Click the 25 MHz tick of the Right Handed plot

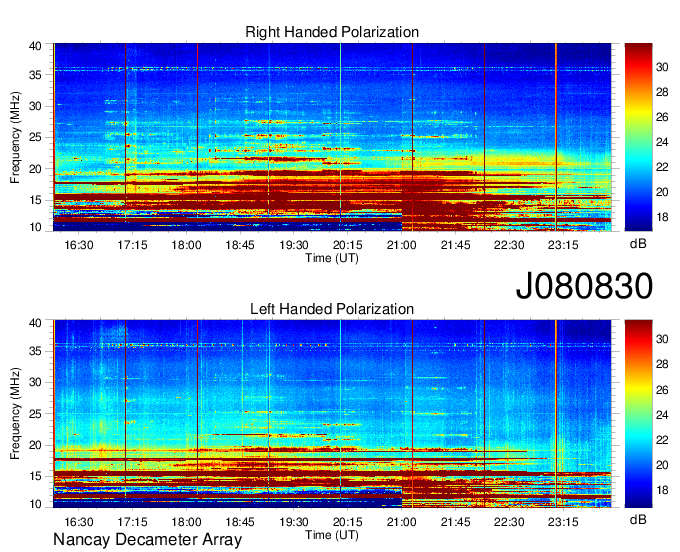[x=35, y=137]
